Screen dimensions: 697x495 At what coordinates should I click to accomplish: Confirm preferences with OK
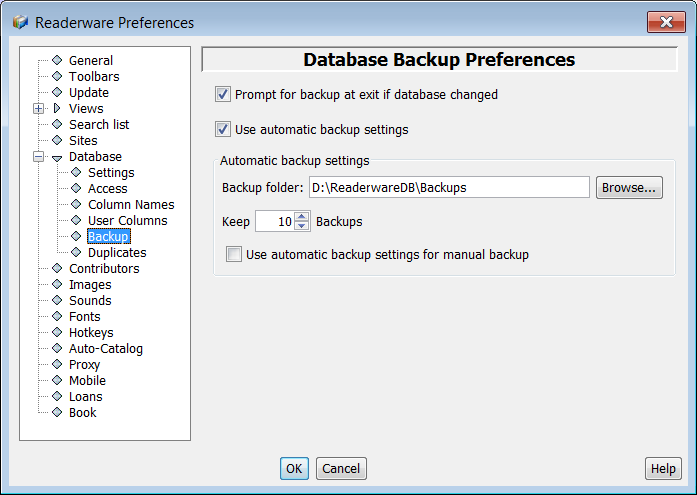[x=294, y=468]
